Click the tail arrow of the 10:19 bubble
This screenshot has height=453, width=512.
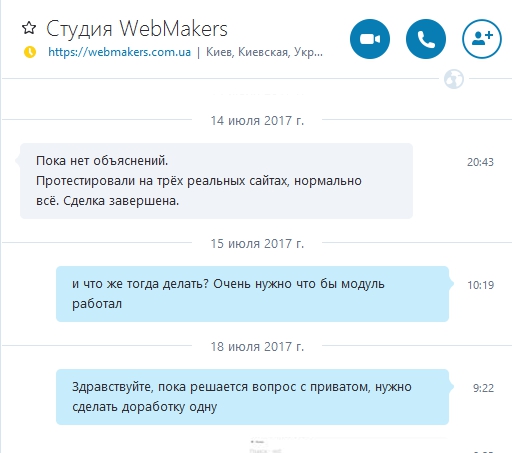coord(451,284)
